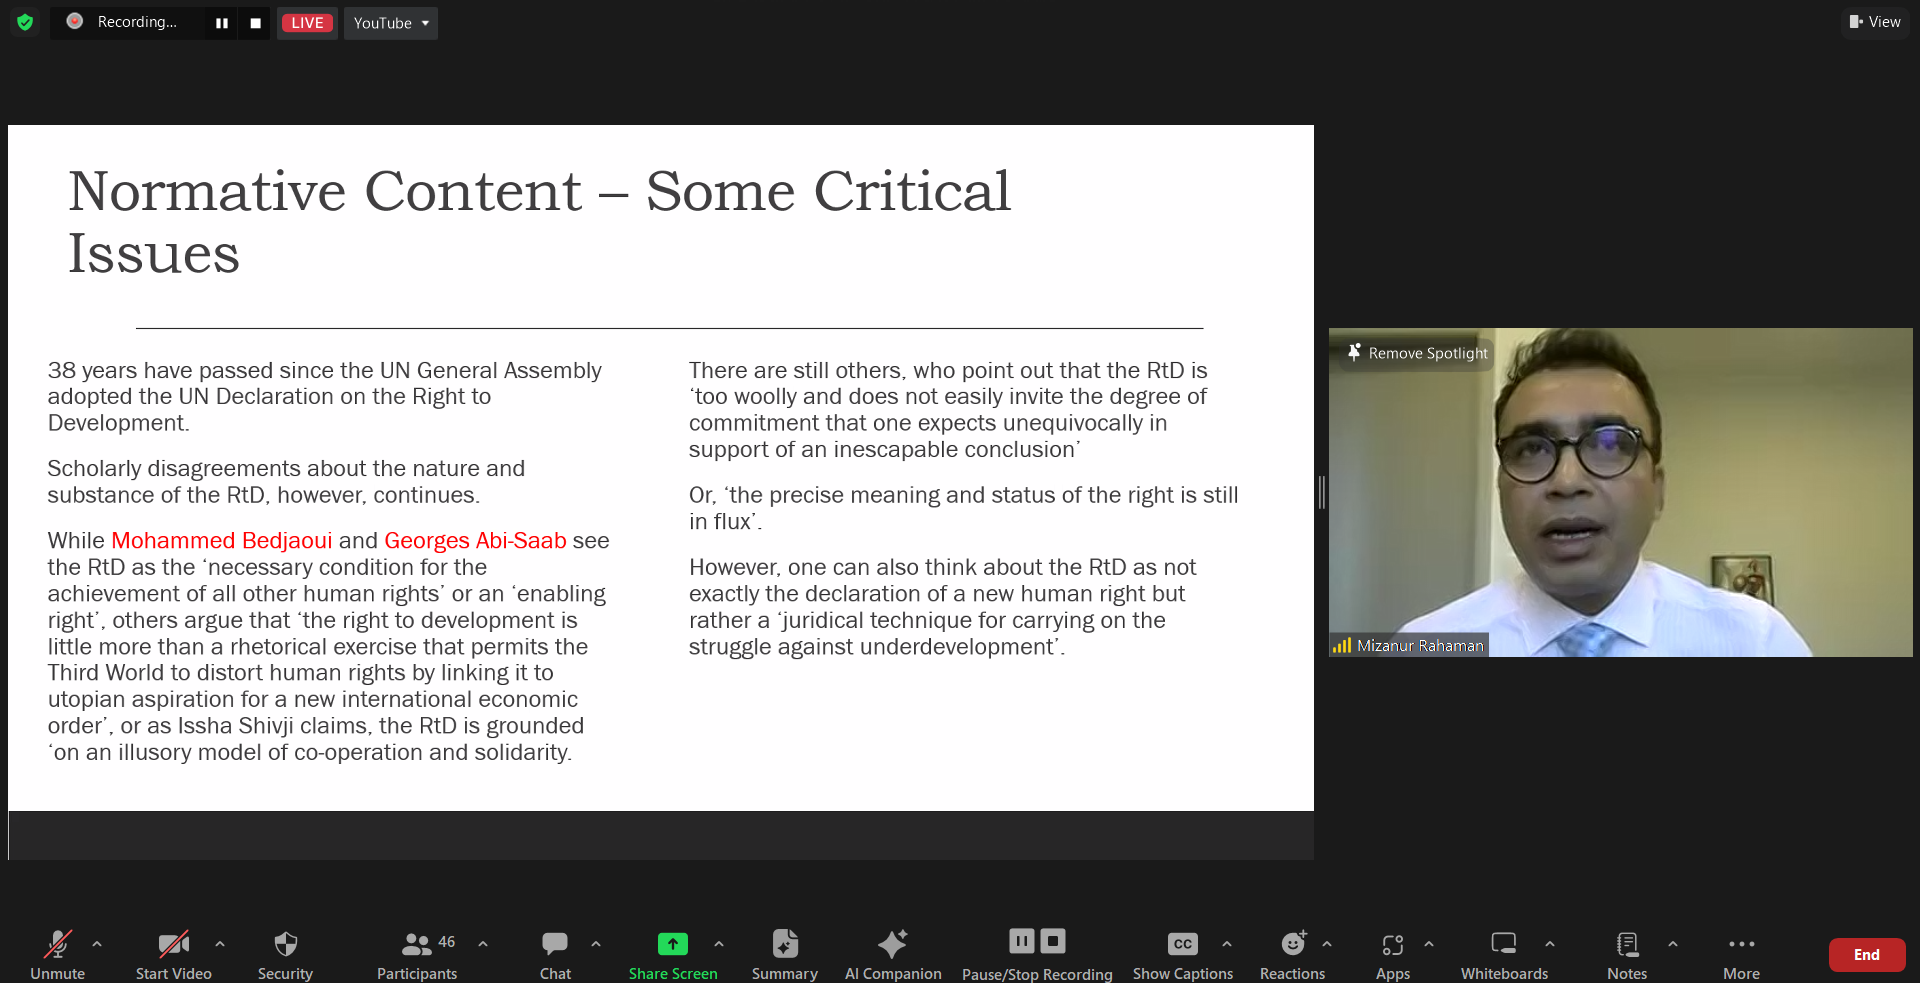The height and width of the screenshot is (983, 1920).
Task: Click Remove Spotlight on the speaker video
Action: point(1418,353)
